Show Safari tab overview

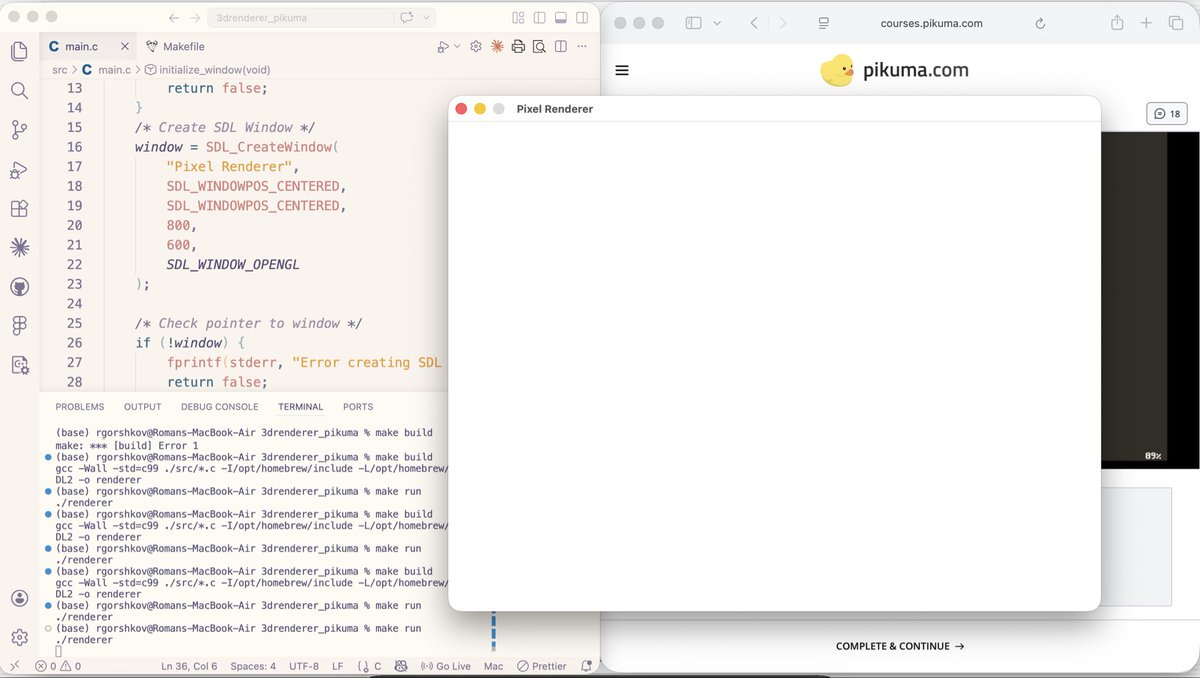(x=1176, y=23)
